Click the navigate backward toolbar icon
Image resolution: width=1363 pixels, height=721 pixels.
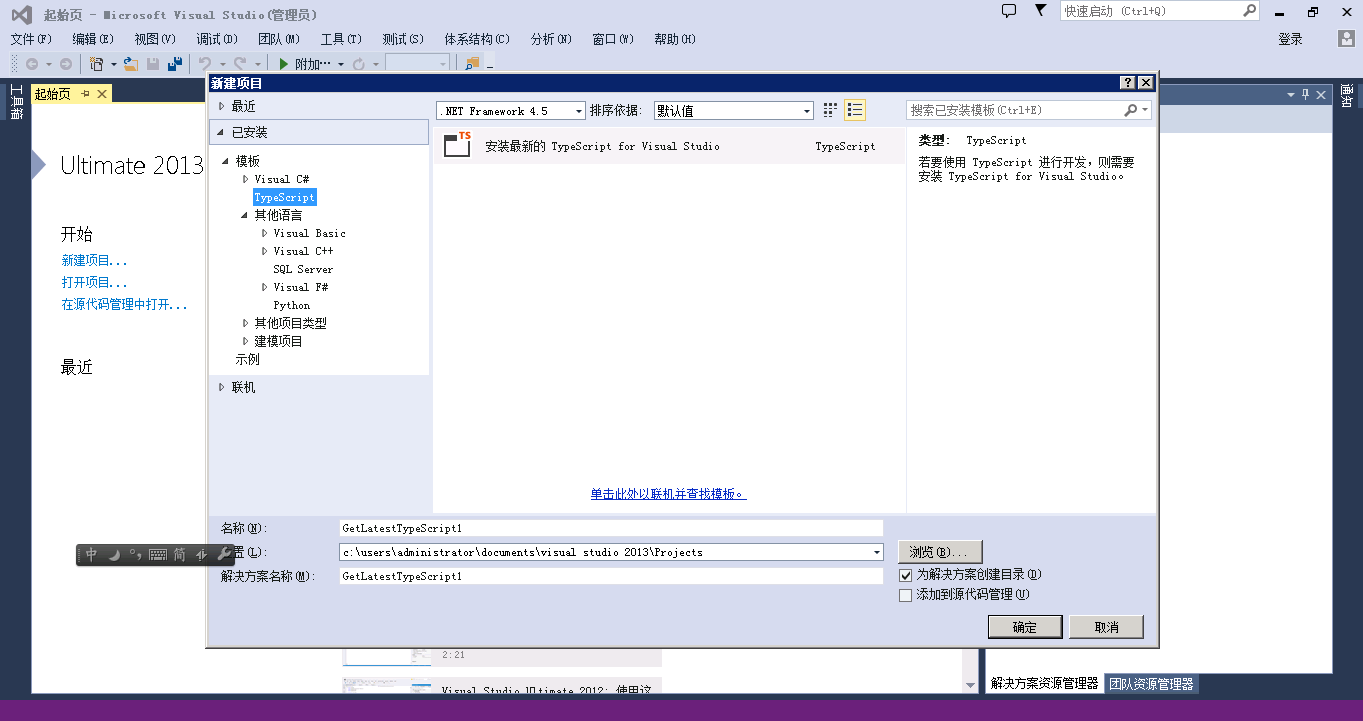pos(32,64)
